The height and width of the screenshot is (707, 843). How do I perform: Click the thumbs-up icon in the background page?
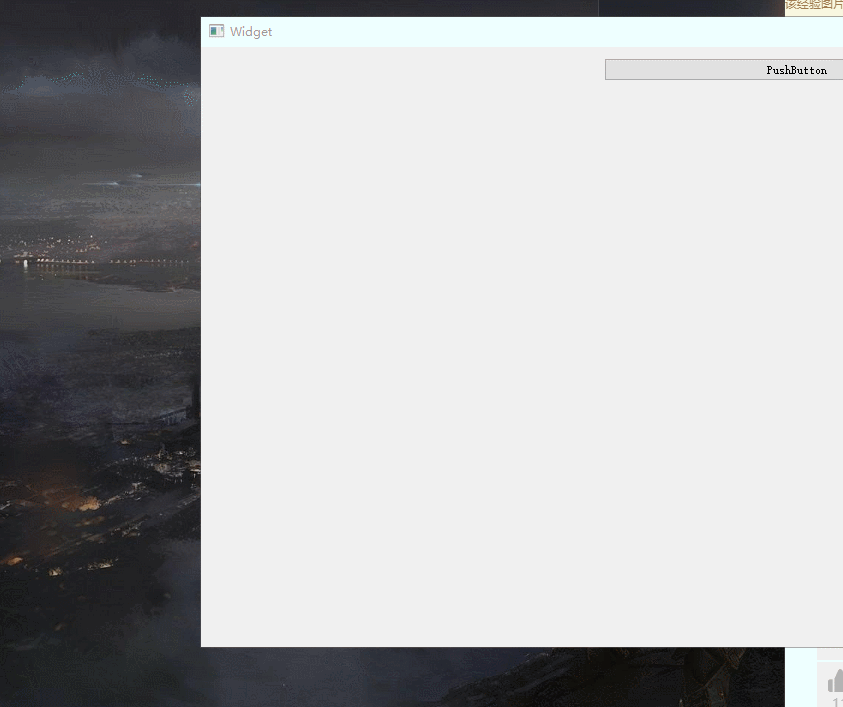tap(835, 681)
